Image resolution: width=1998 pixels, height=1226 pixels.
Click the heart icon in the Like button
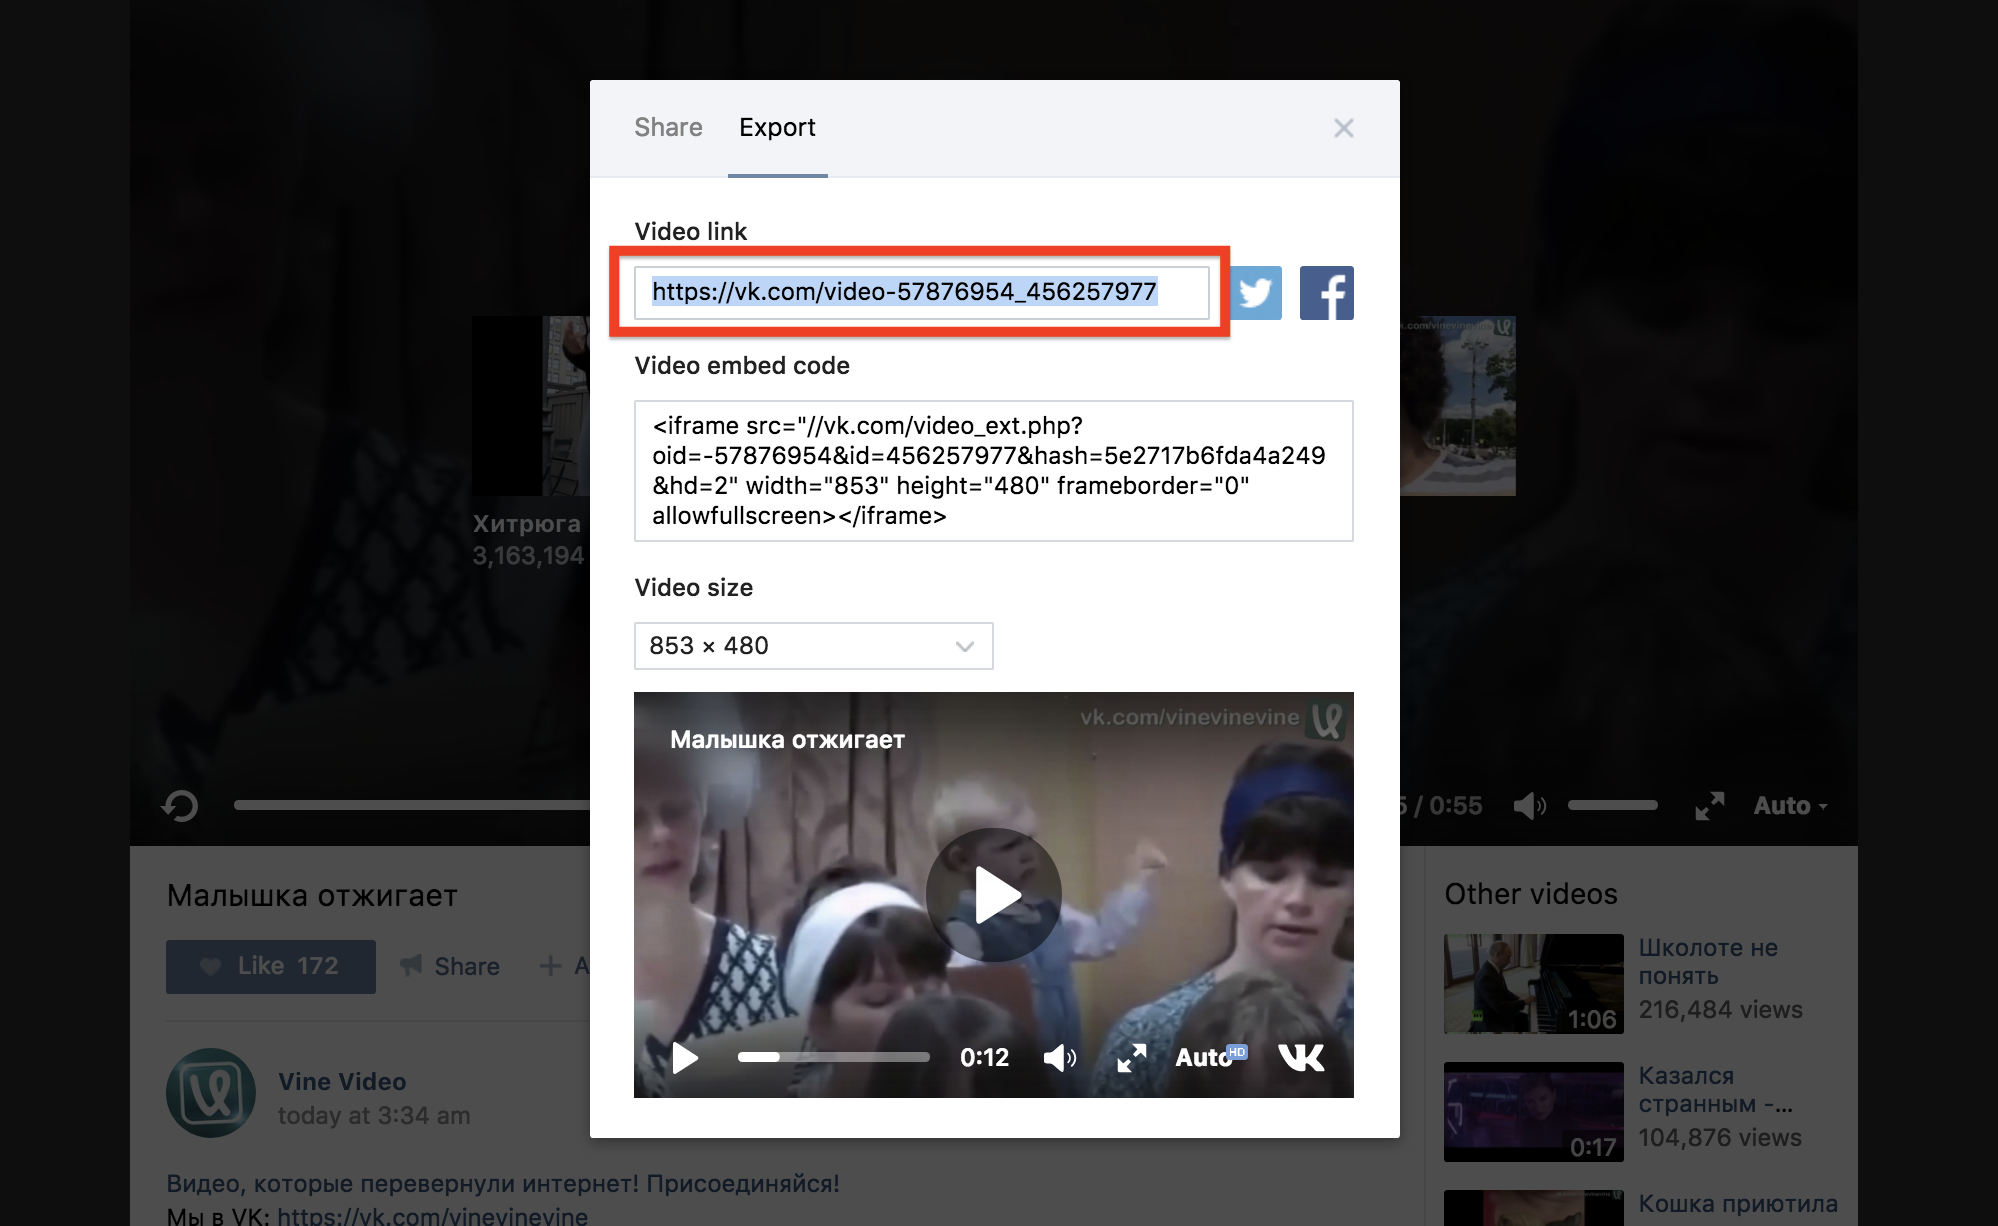click(x=210, y=967)
